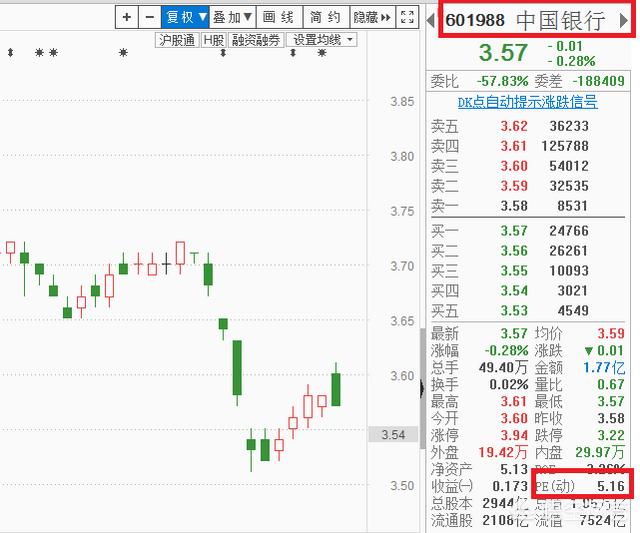Click the 融资融券 tag
The width and height of the screenshot is (640, 533).
(256, 40)
